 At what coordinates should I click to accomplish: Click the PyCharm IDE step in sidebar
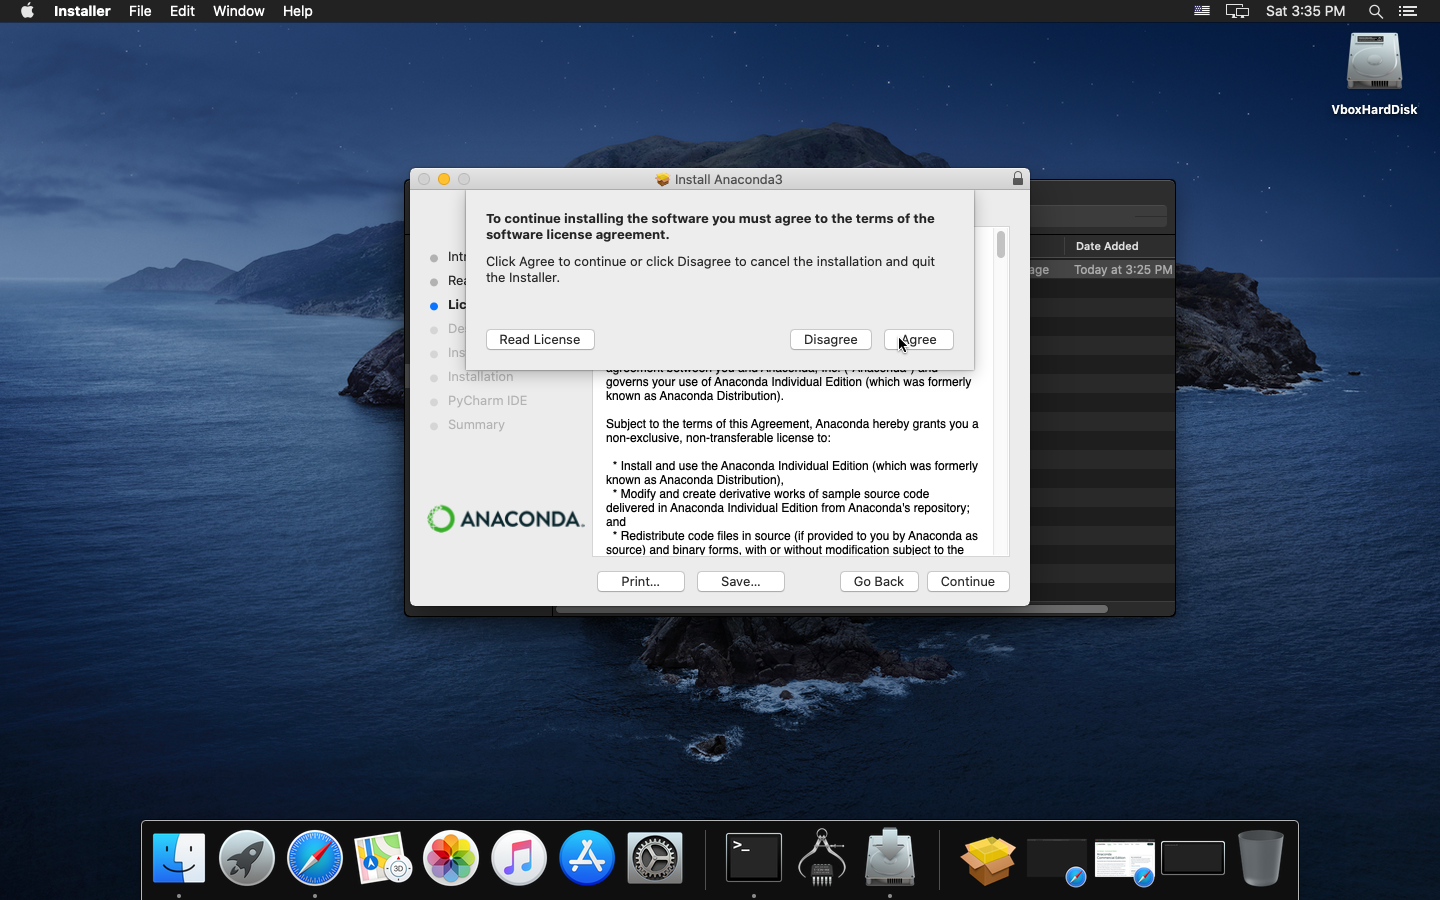click(x=487, y=401)
